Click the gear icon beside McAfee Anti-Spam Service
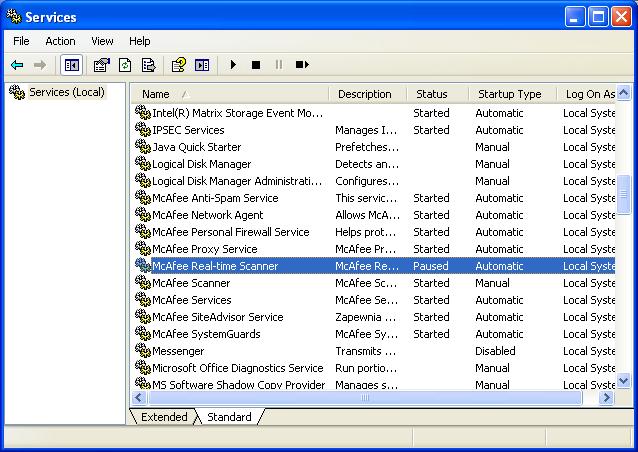This screenshot has width=638, height=452. tap(143, 198)
